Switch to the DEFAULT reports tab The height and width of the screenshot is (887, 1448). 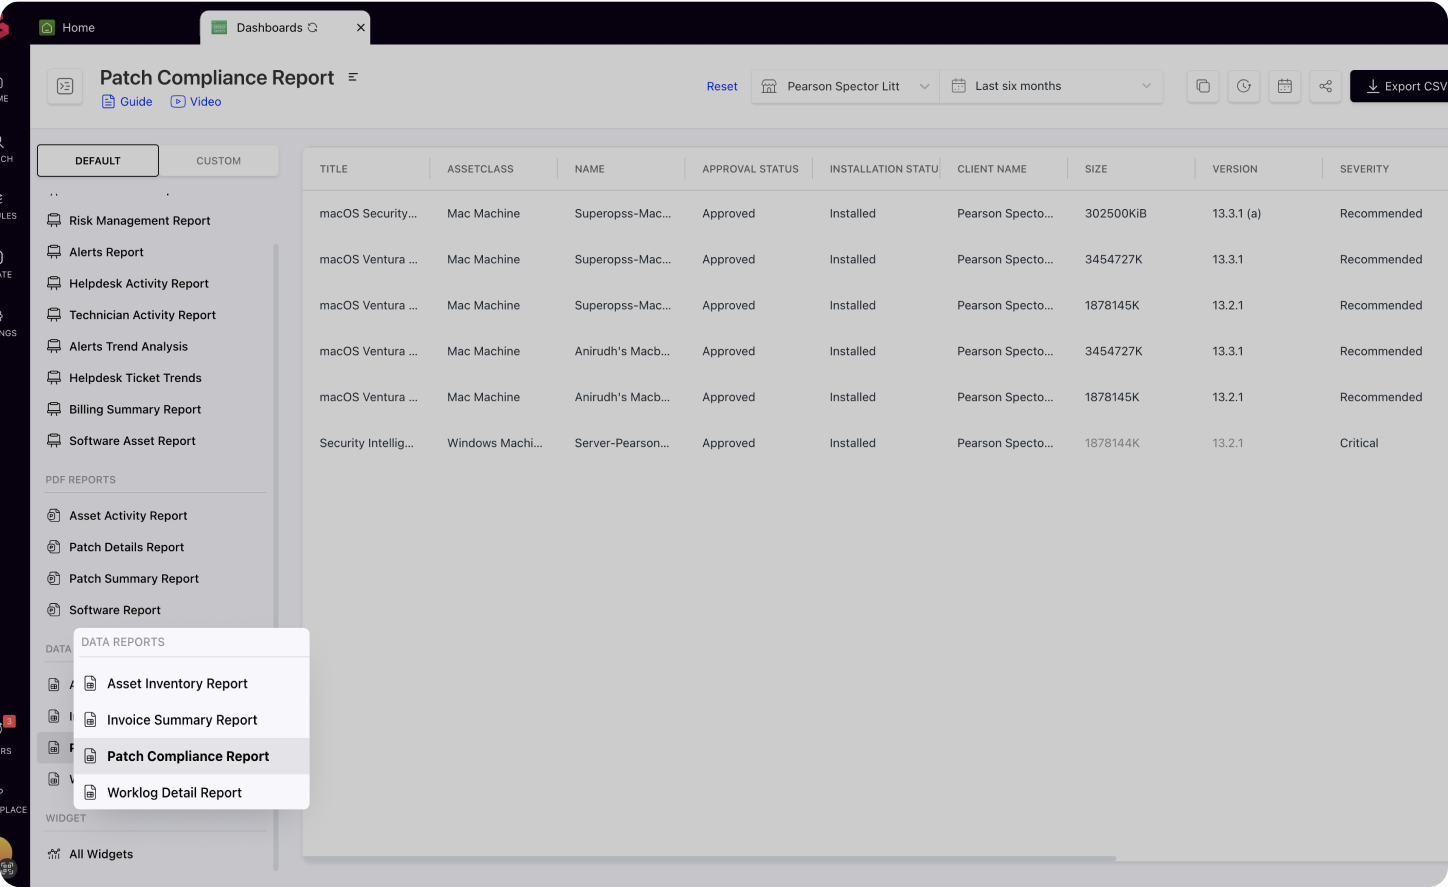[x=97, y=160]
